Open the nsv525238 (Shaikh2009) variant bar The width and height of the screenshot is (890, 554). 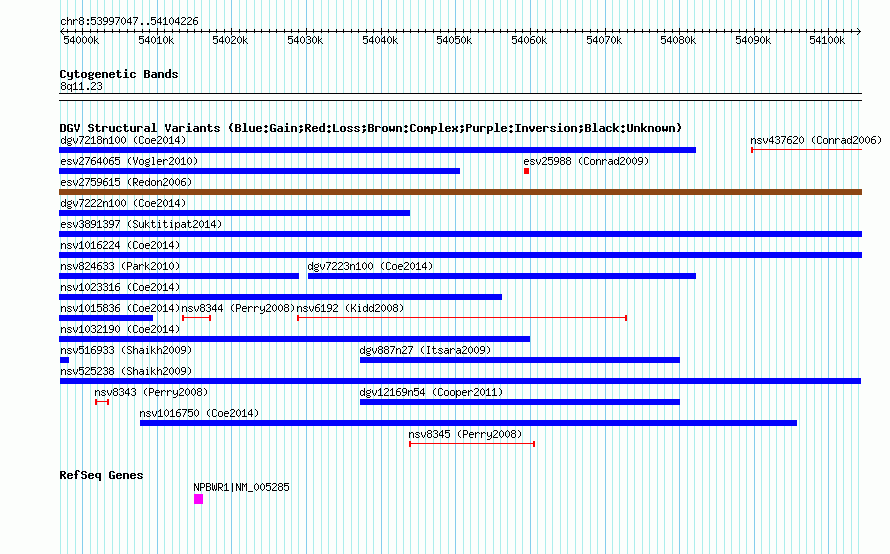tap(460, 381)
